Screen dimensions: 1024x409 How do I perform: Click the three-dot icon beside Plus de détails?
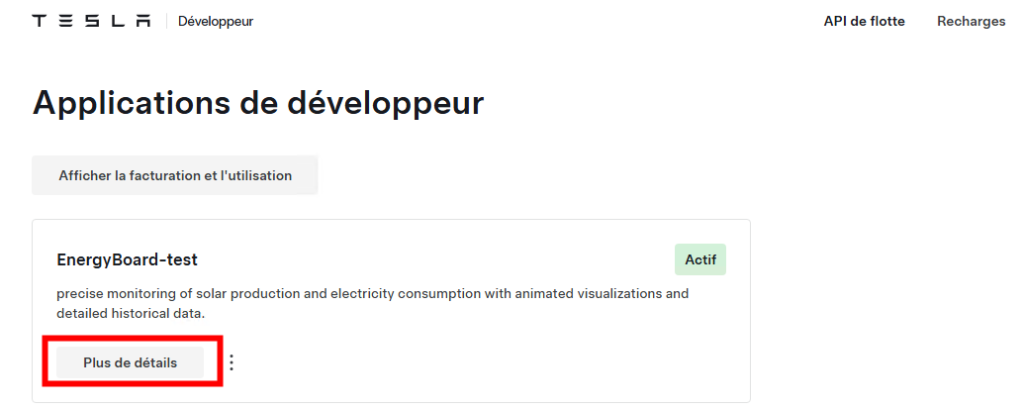(x=231, y=363)
